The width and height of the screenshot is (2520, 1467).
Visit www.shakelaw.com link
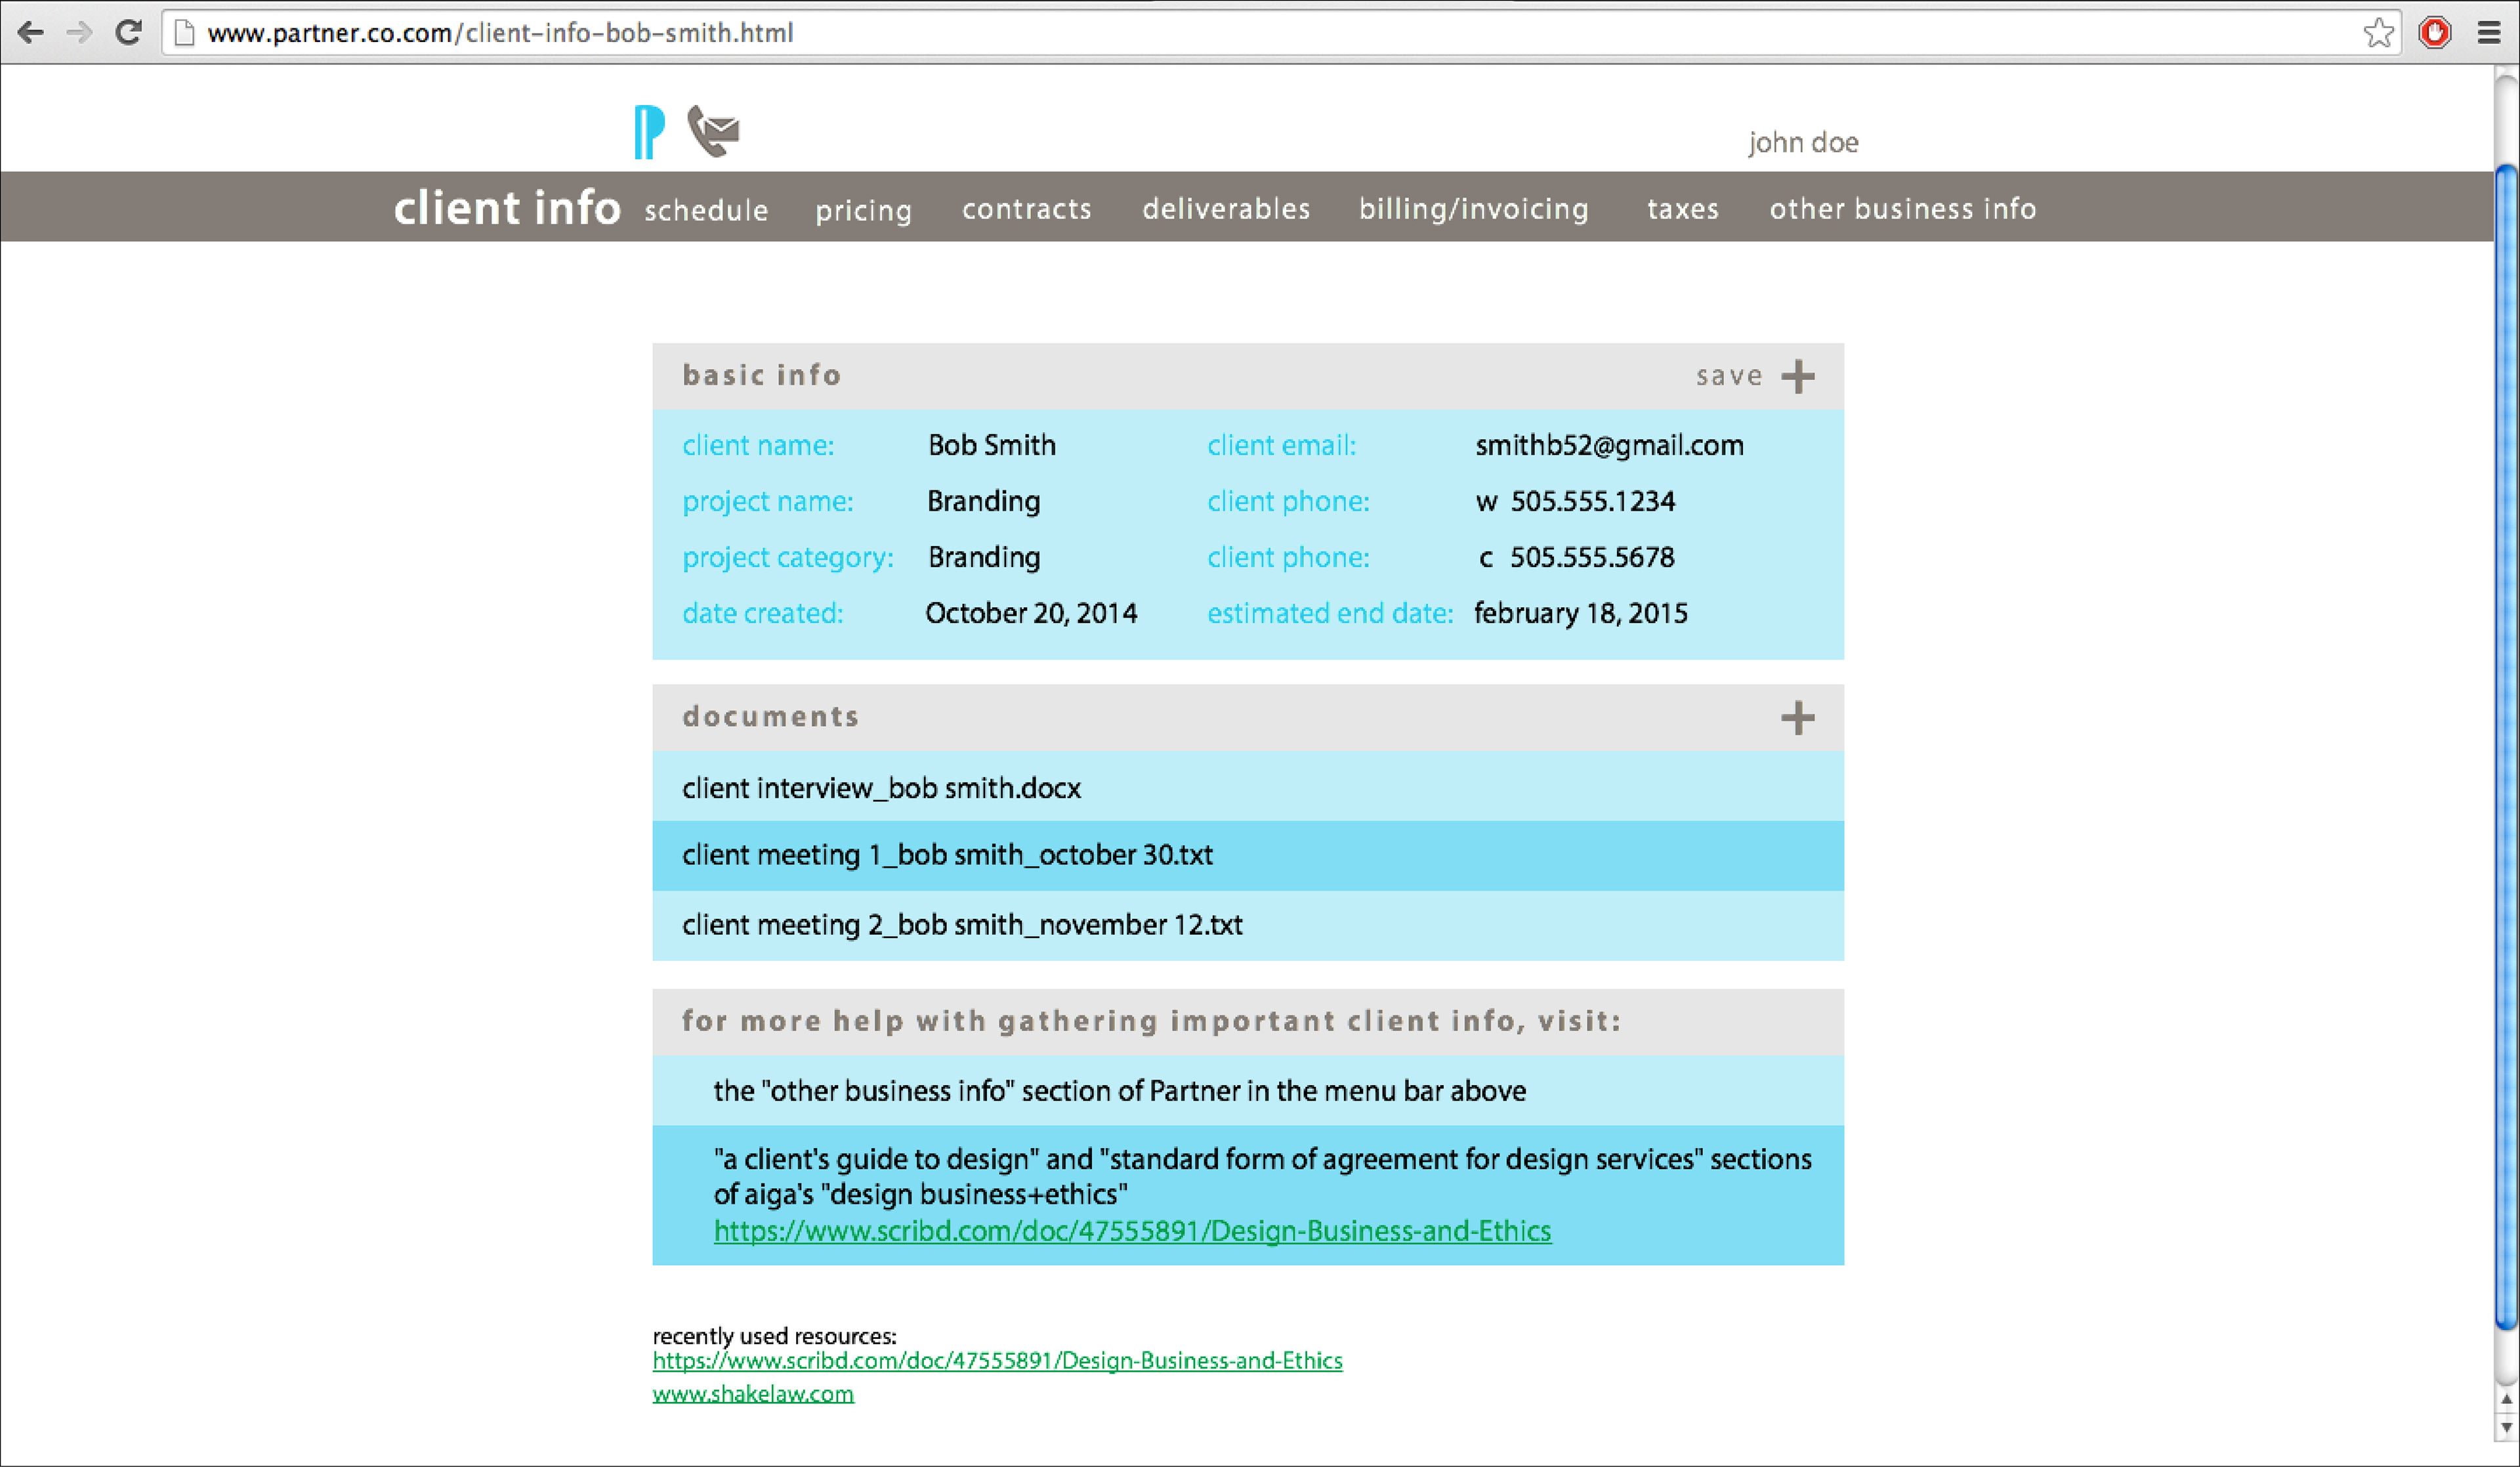[x=753, y=1394]
